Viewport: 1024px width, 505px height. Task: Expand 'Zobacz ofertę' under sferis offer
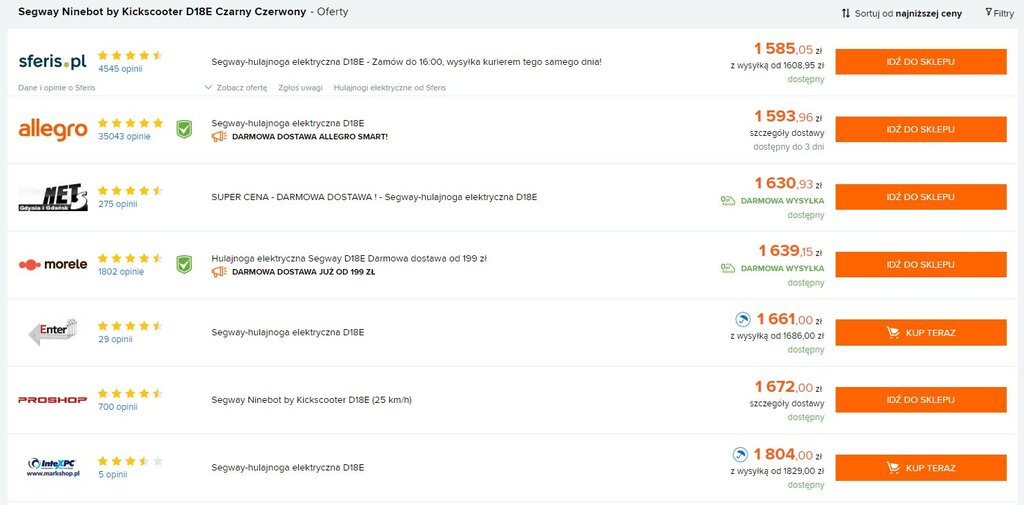[236, 88]
